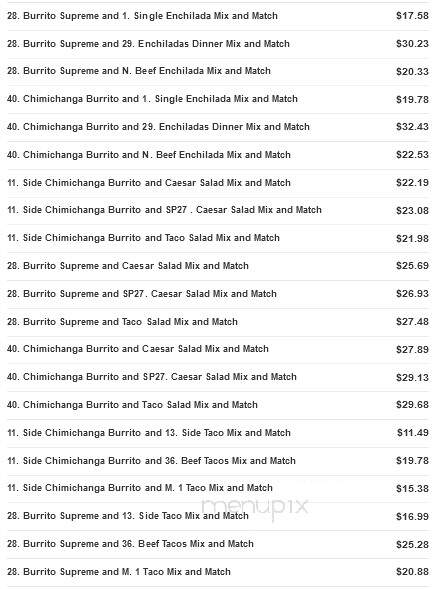The image size is (434, 589).
Task: Choose Burrito Supreme and Beef Enchilada combo
Action: [218, 71]
